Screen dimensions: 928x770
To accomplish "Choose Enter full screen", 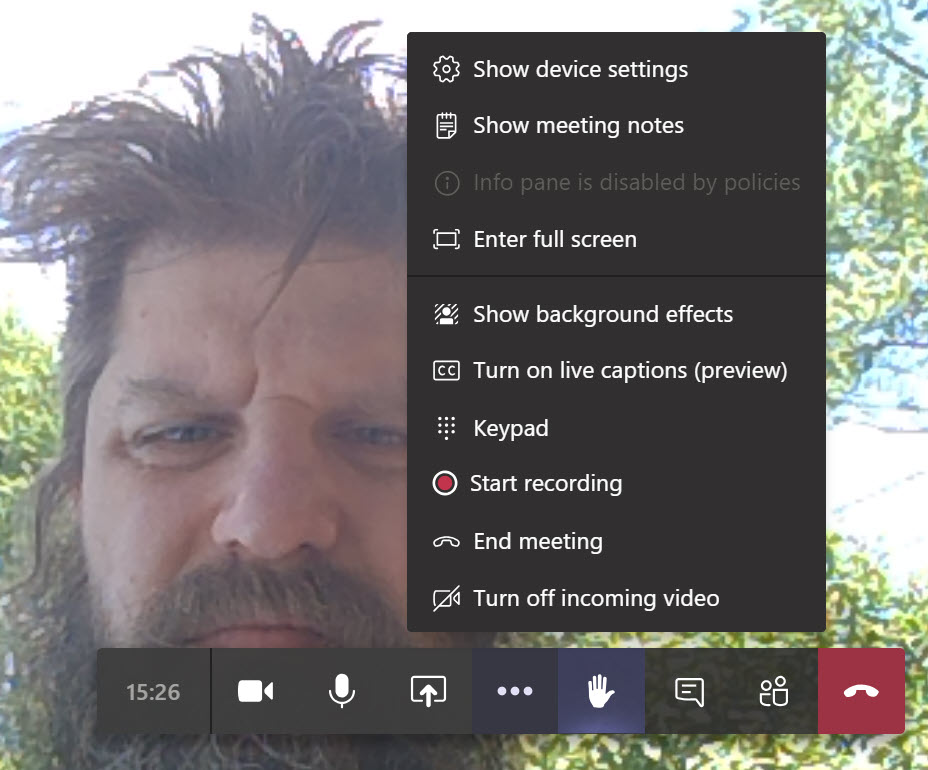I will tap(555, 239).
